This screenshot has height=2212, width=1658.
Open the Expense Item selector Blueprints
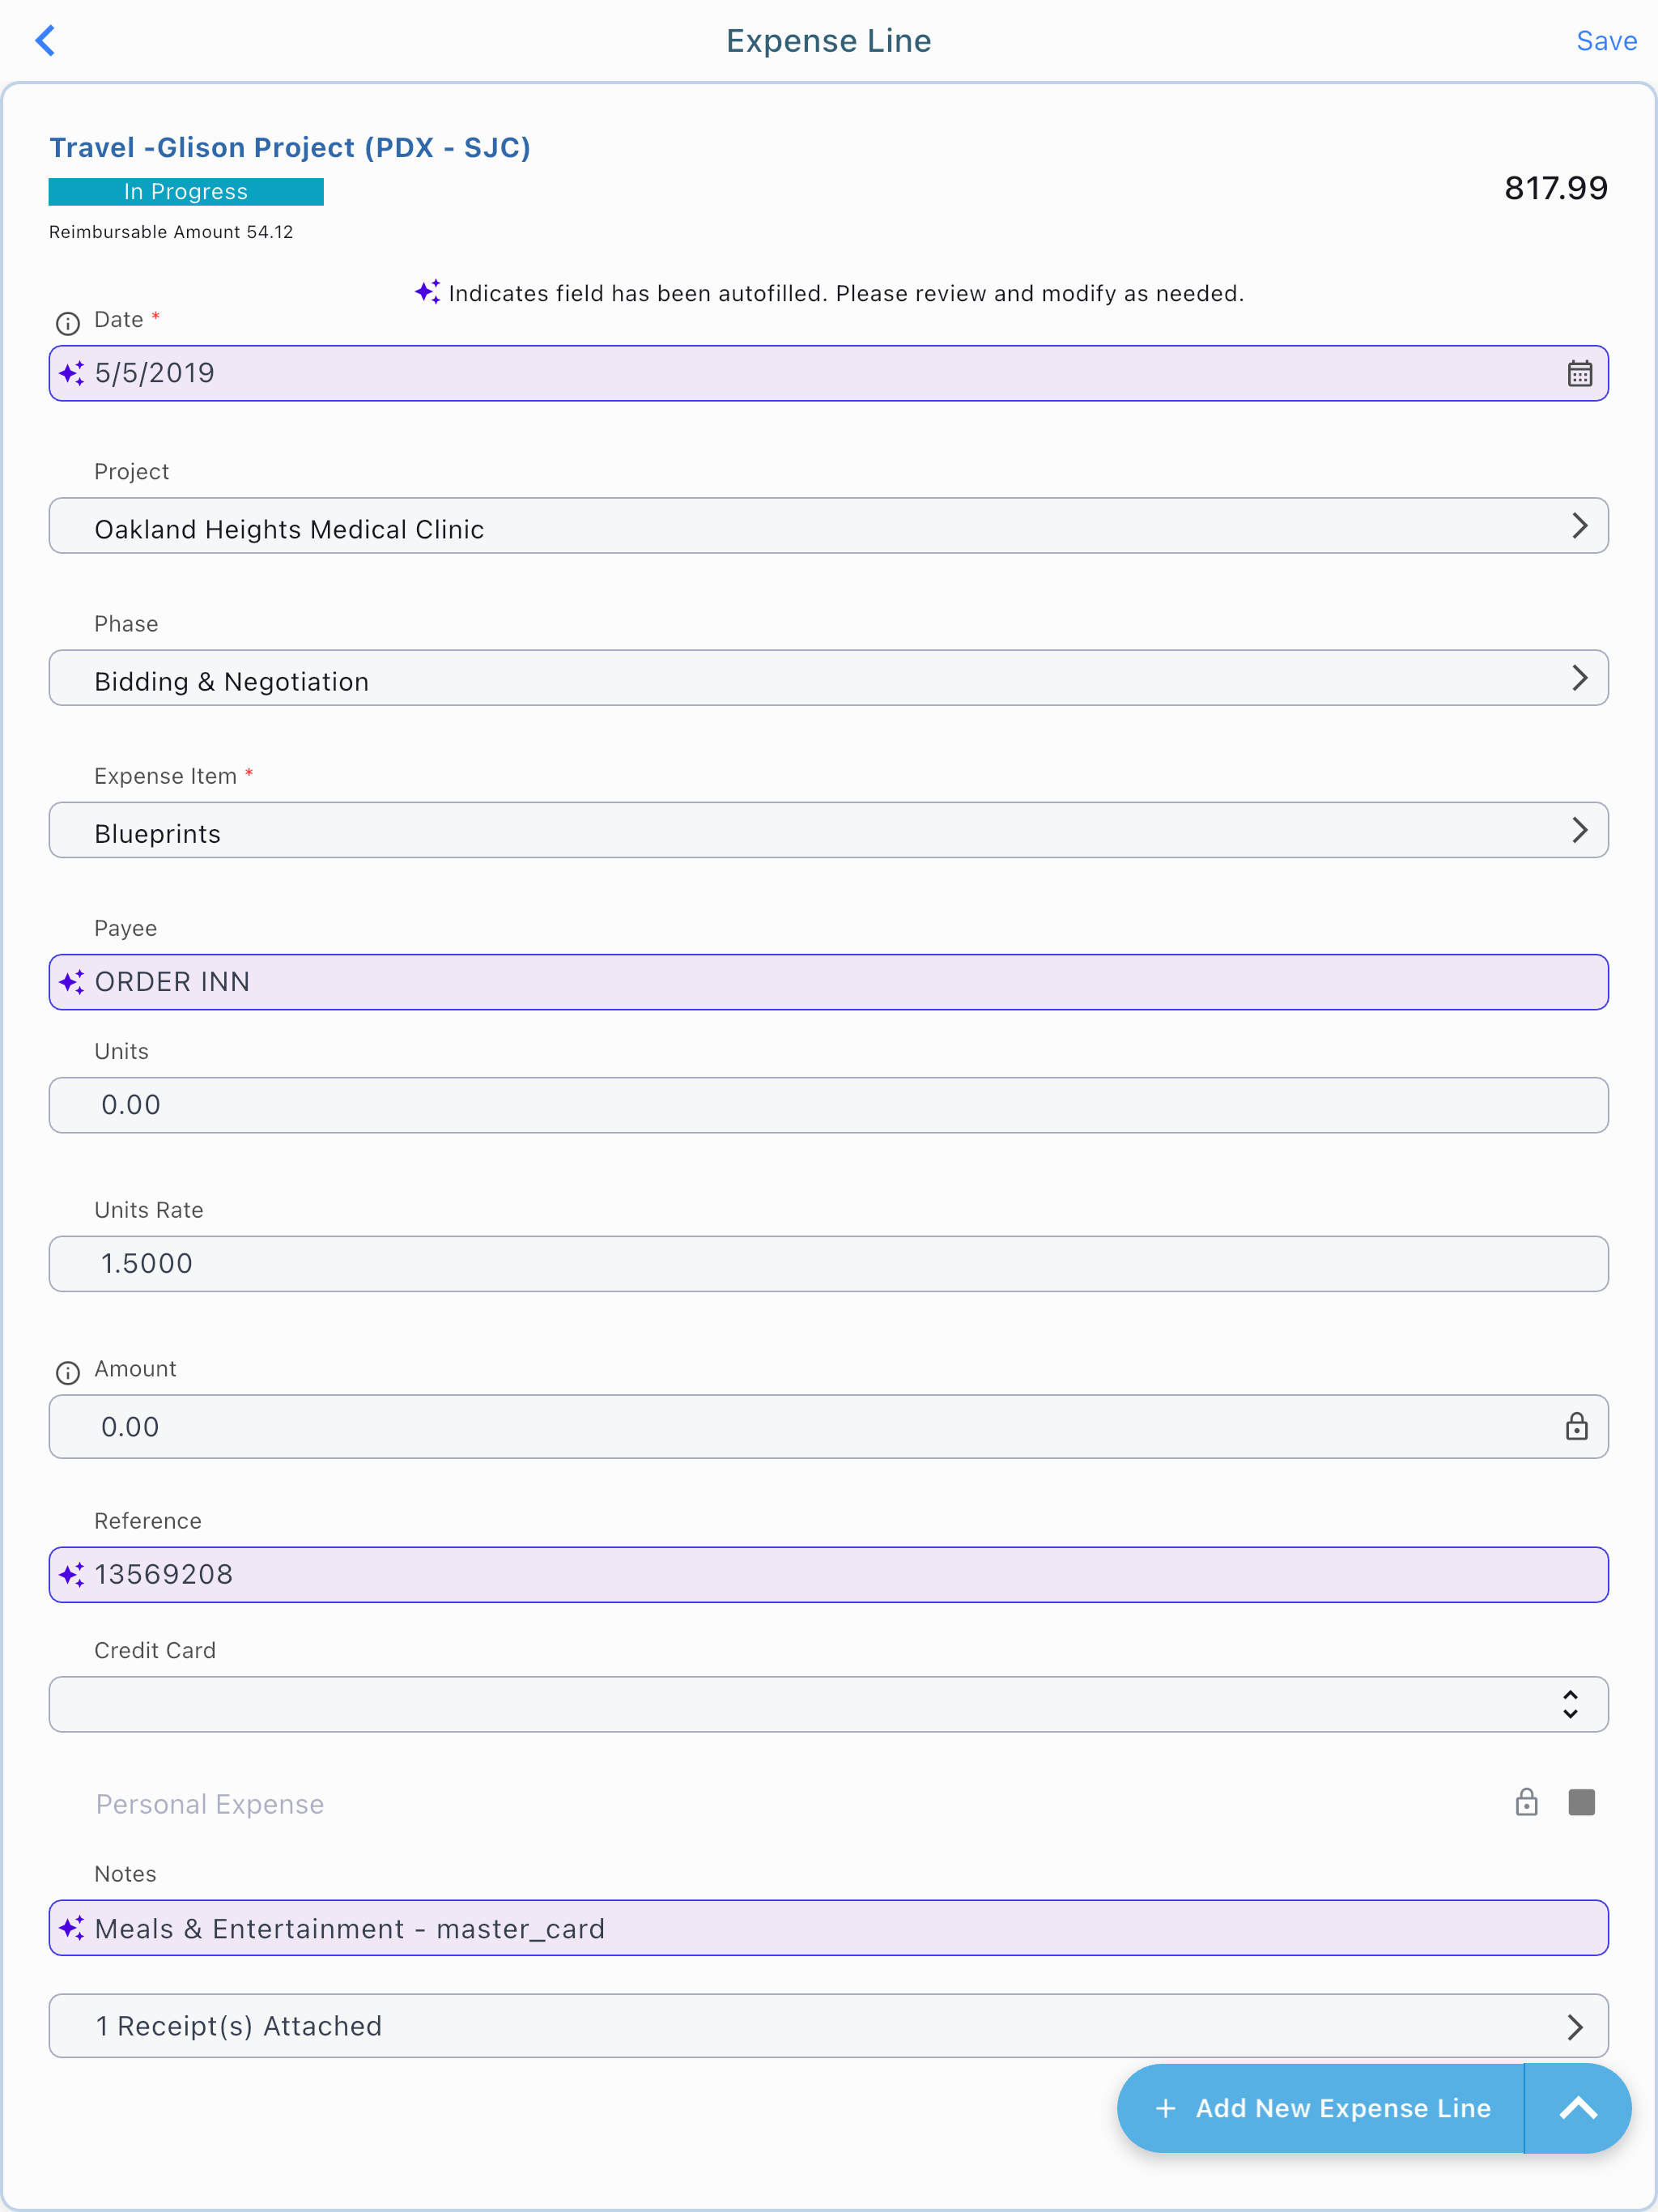coord(828,830)
